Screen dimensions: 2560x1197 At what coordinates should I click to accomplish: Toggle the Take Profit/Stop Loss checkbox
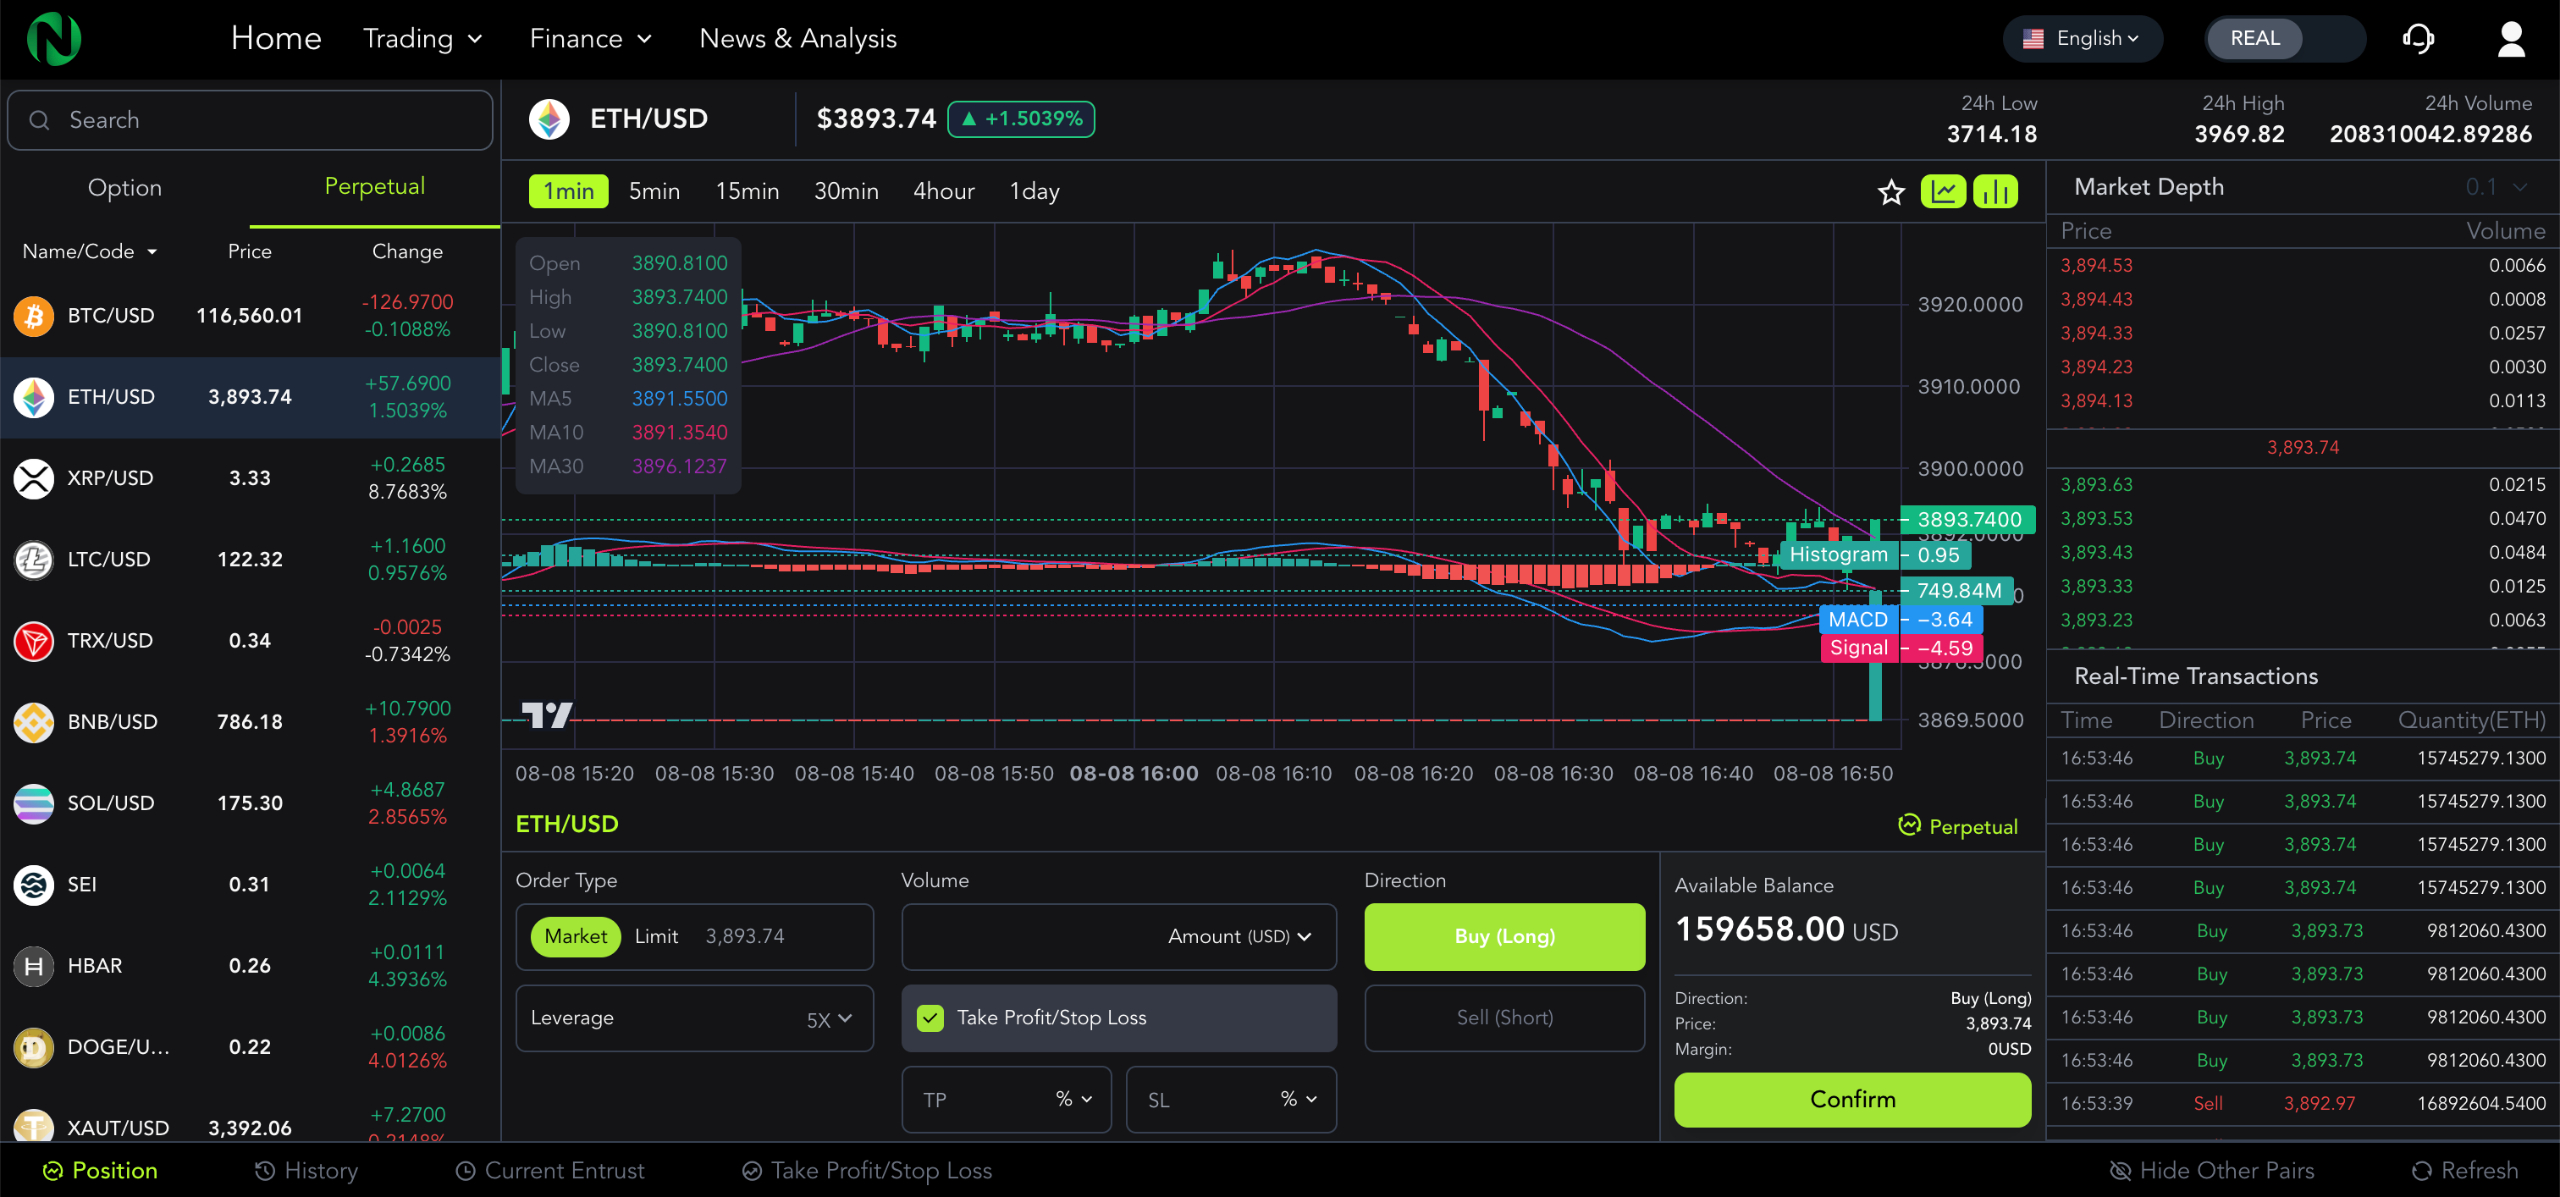[931, 1018]
